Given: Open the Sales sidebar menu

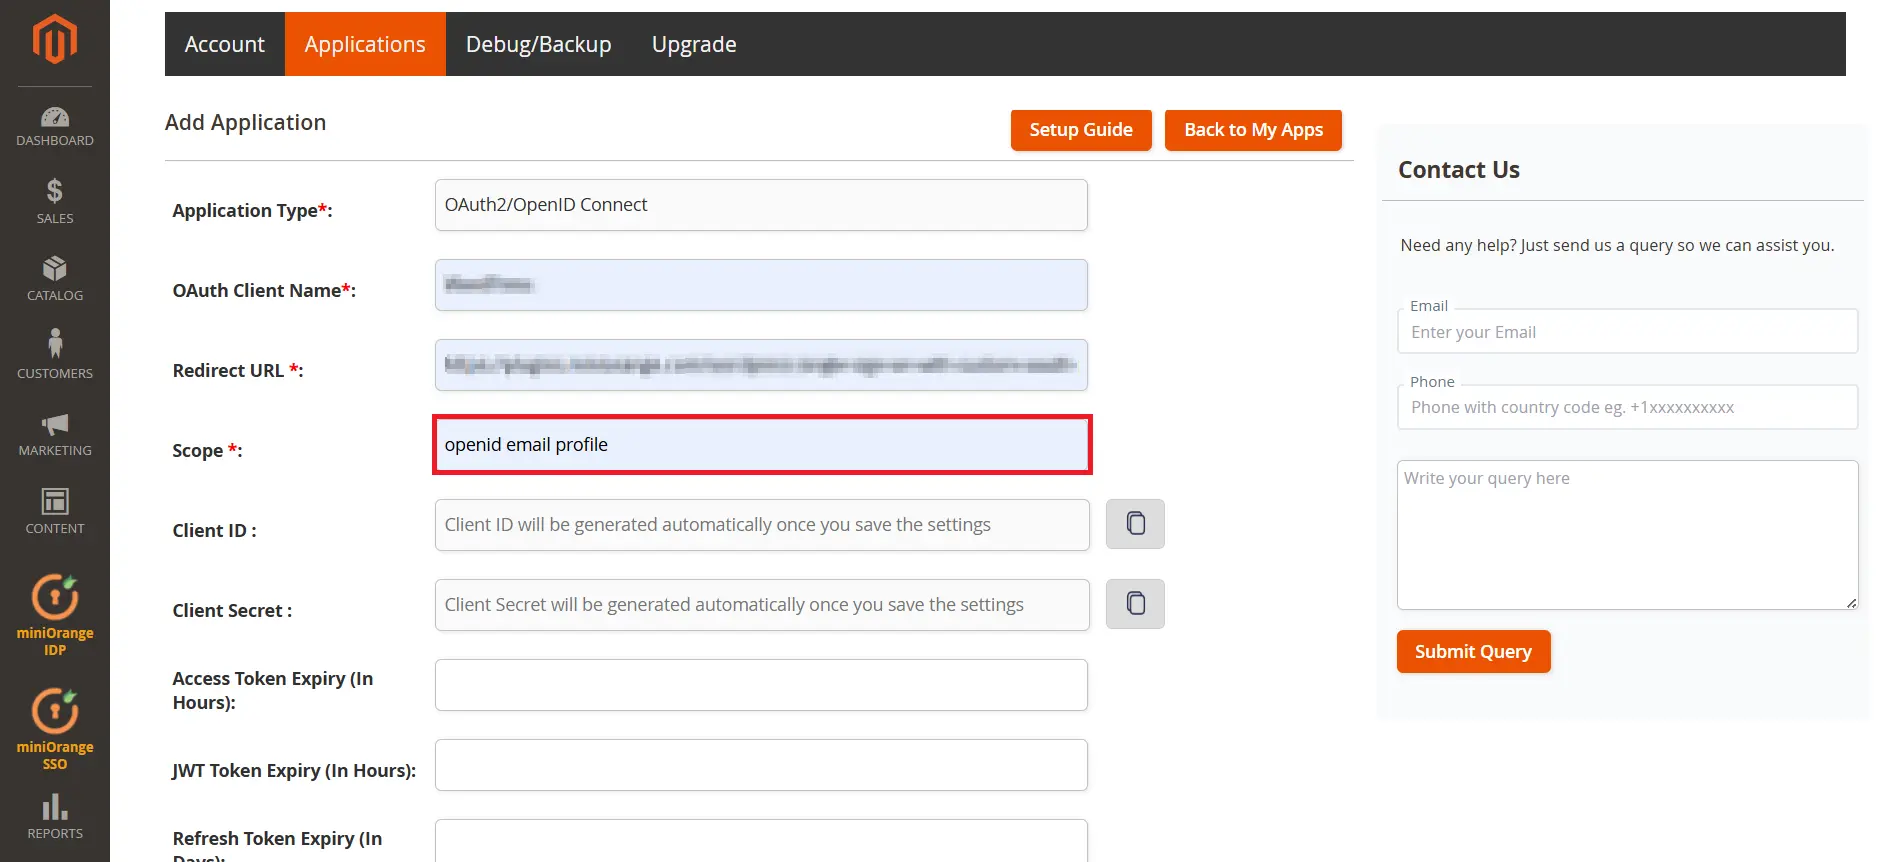Looking at the screenshot, I should tap(55, 201).
